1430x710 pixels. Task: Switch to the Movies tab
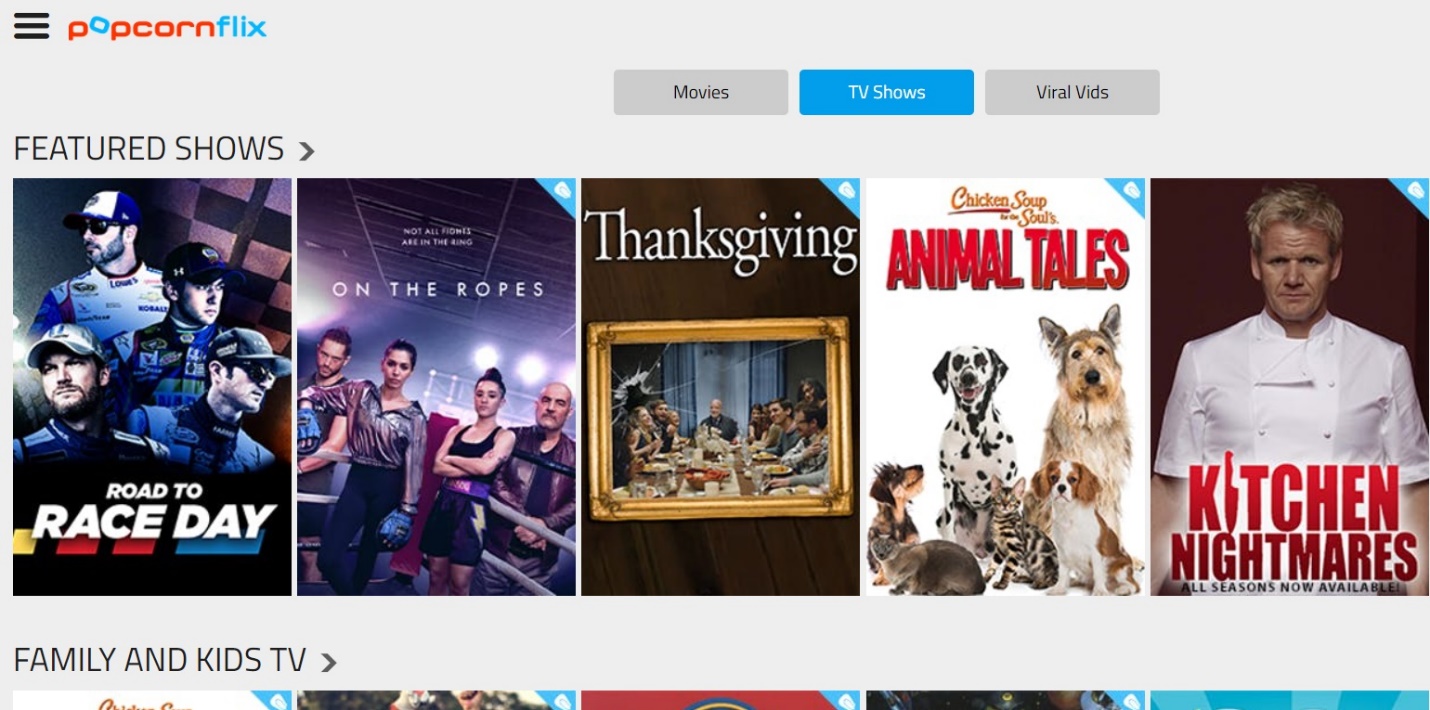pyautogui.click(x=701, y=92)
